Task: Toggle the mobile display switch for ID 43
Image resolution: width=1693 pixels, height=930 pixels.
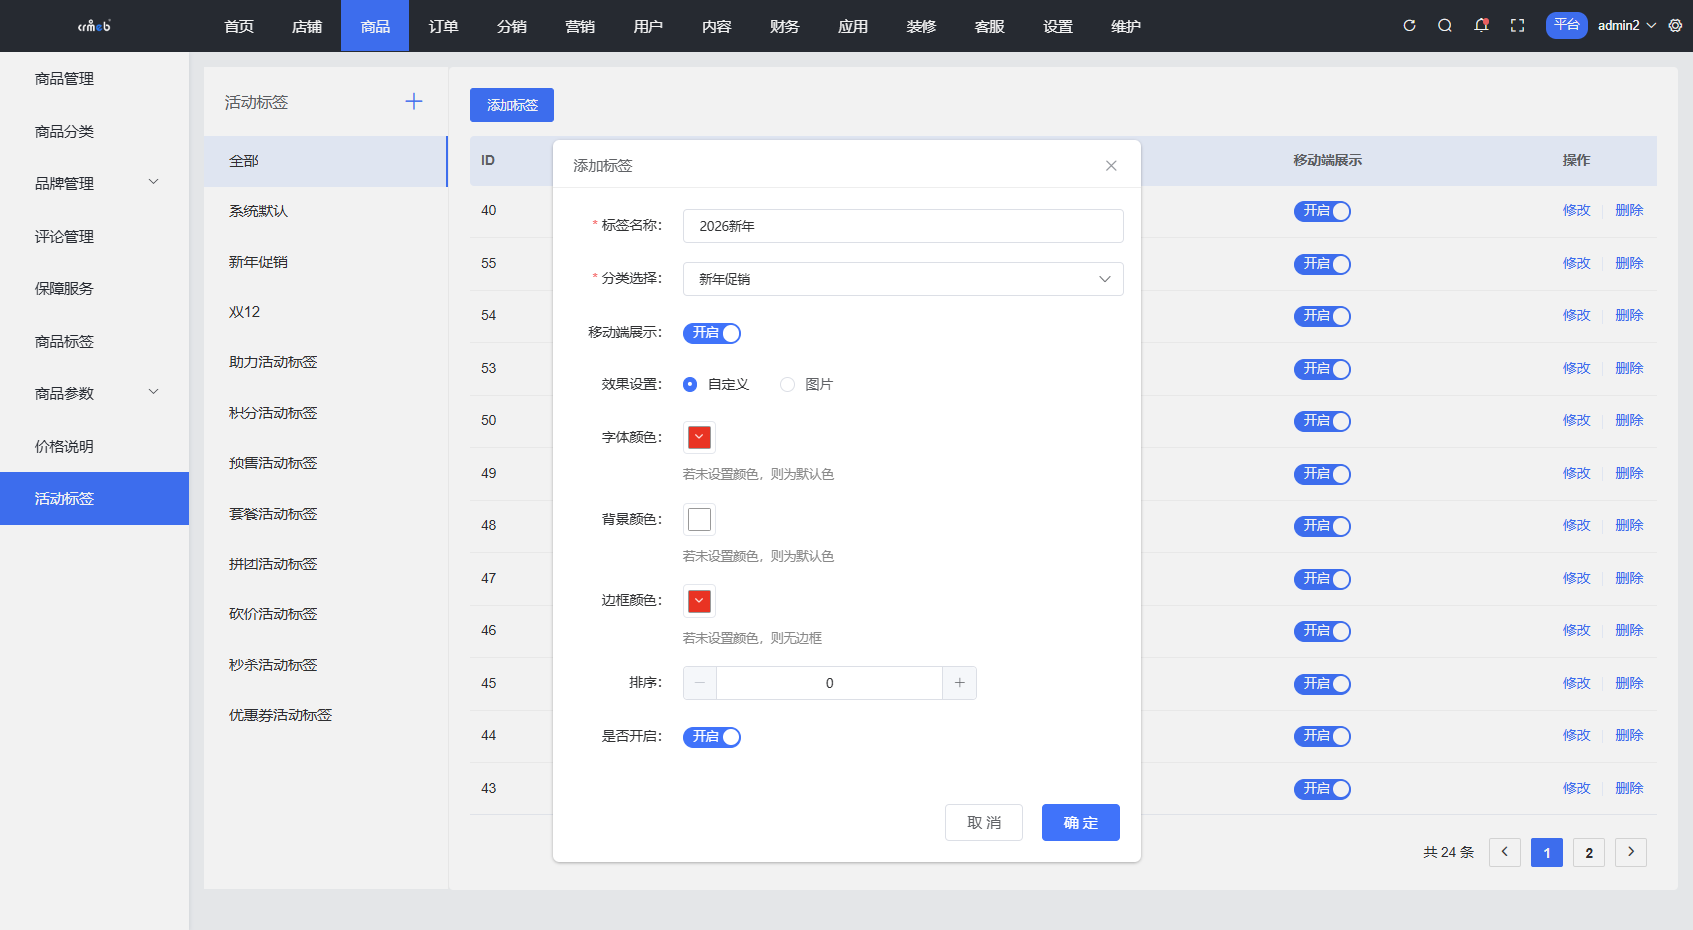Action: (x=1322, y=789)
